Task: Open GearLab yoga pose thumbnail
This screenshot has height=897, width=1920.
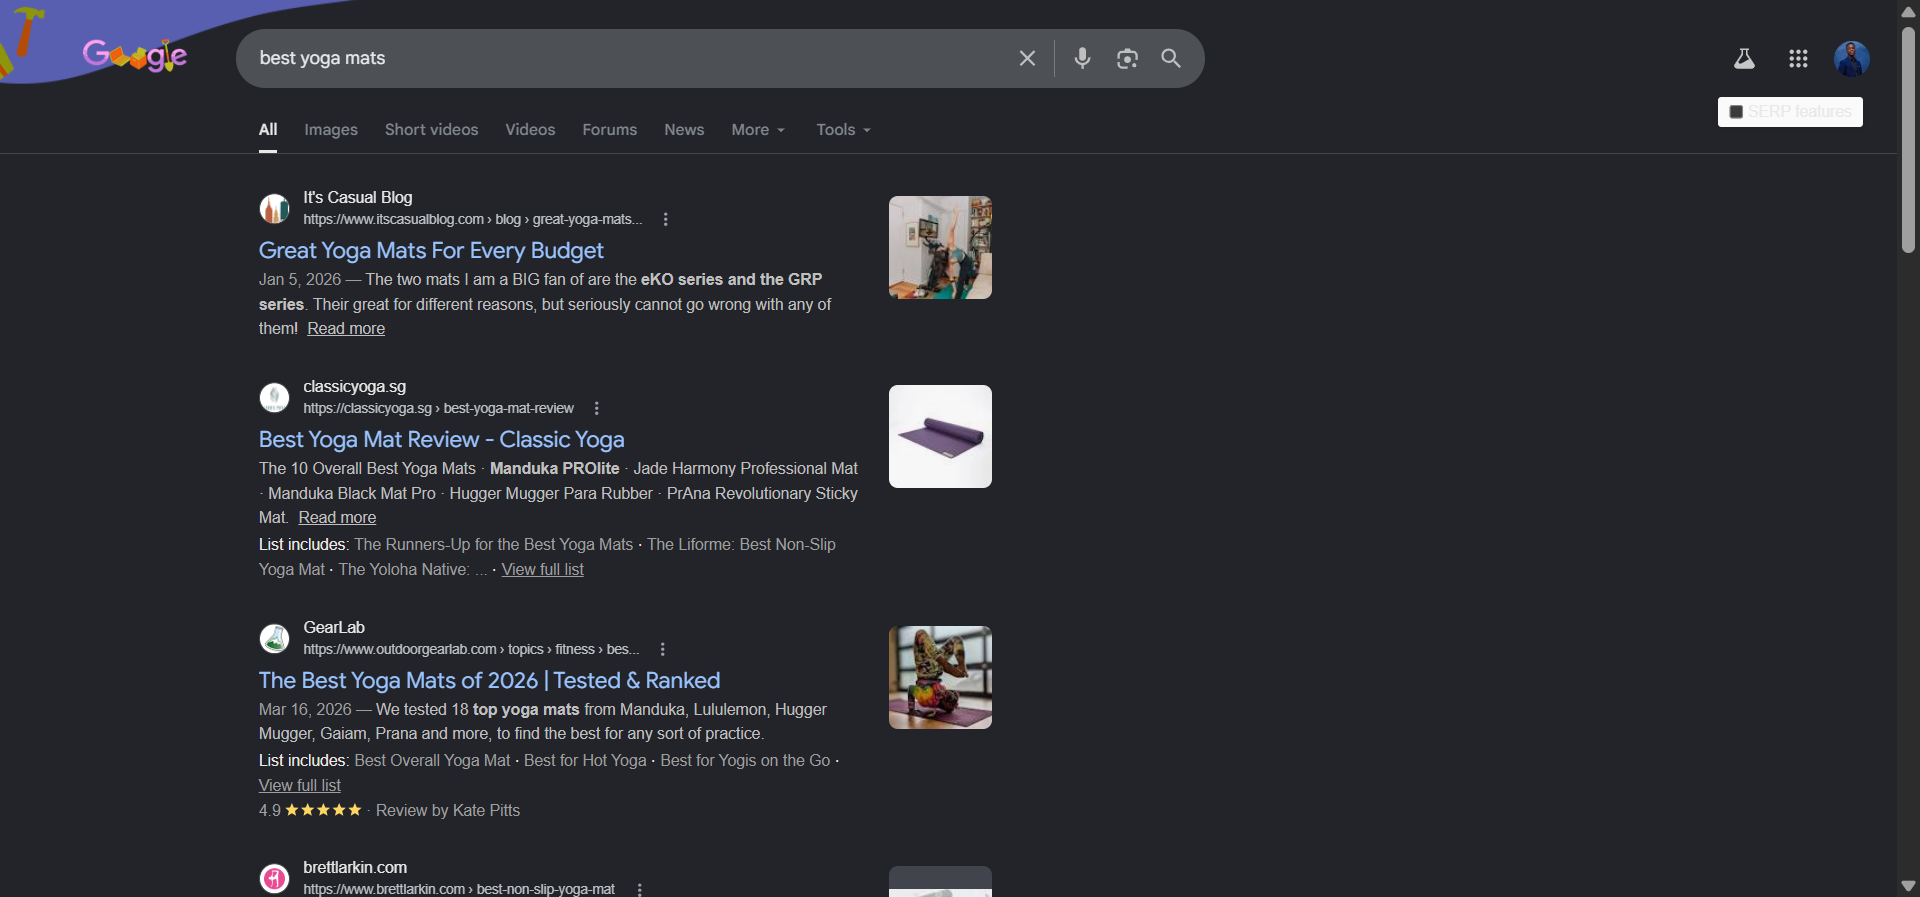Action: point(940,677)
